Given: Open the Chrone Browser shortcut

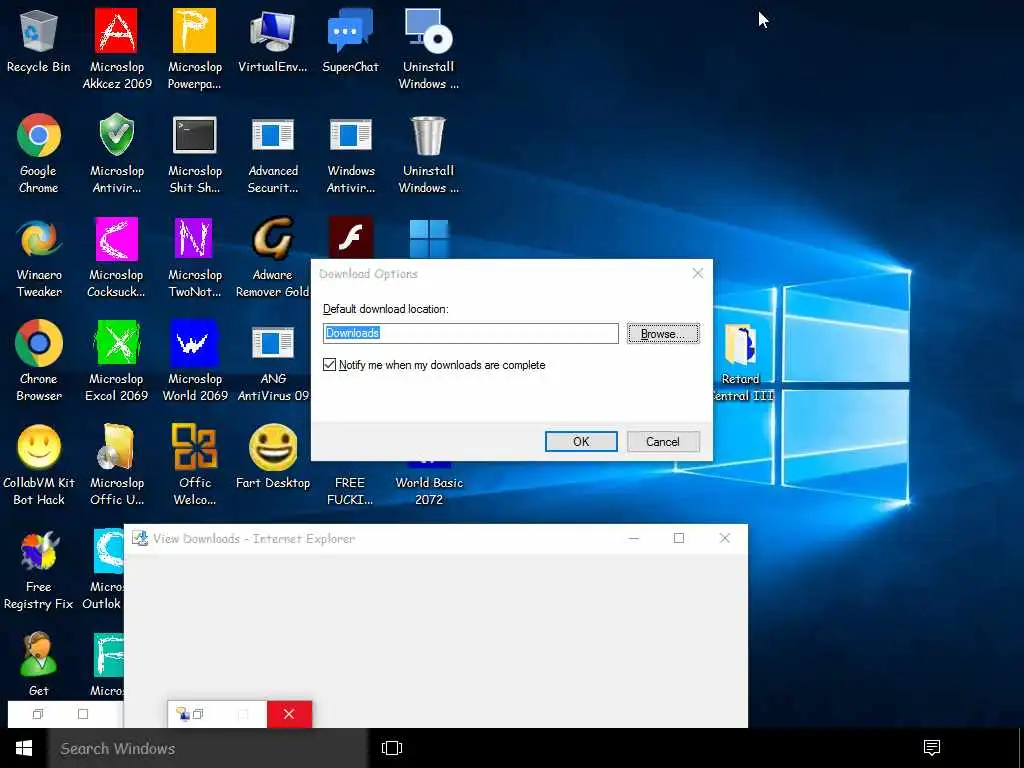Looking at the screenshot, I should pos(39,361).
